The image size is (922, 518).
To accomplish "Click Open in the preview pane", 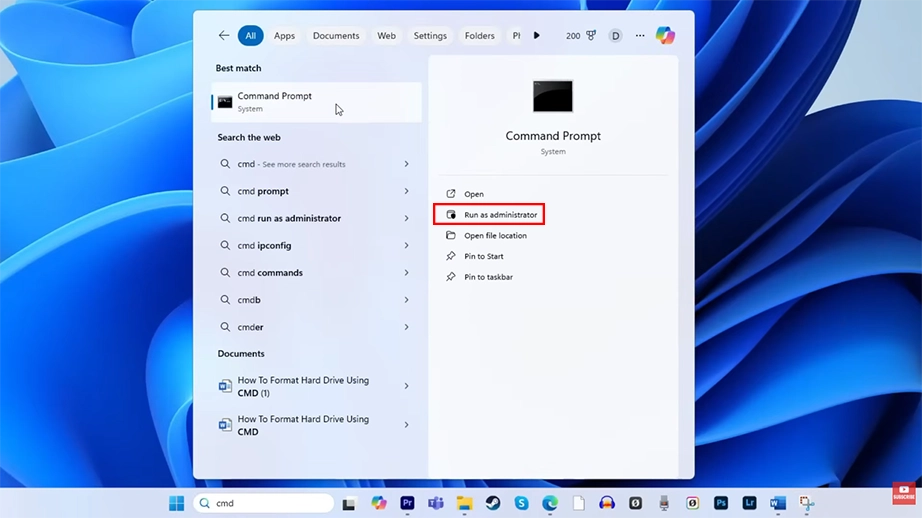I will point(474,194).
